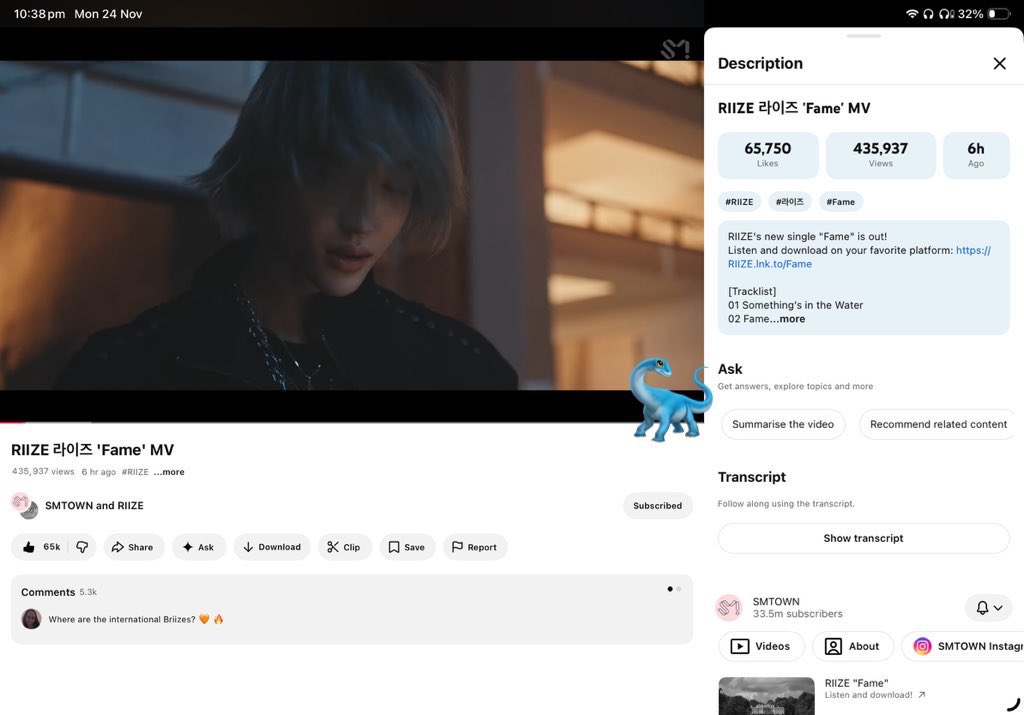1024x715 pixels.
Task: Share the RIIZE Fame video
Action: tap(133, 547)
